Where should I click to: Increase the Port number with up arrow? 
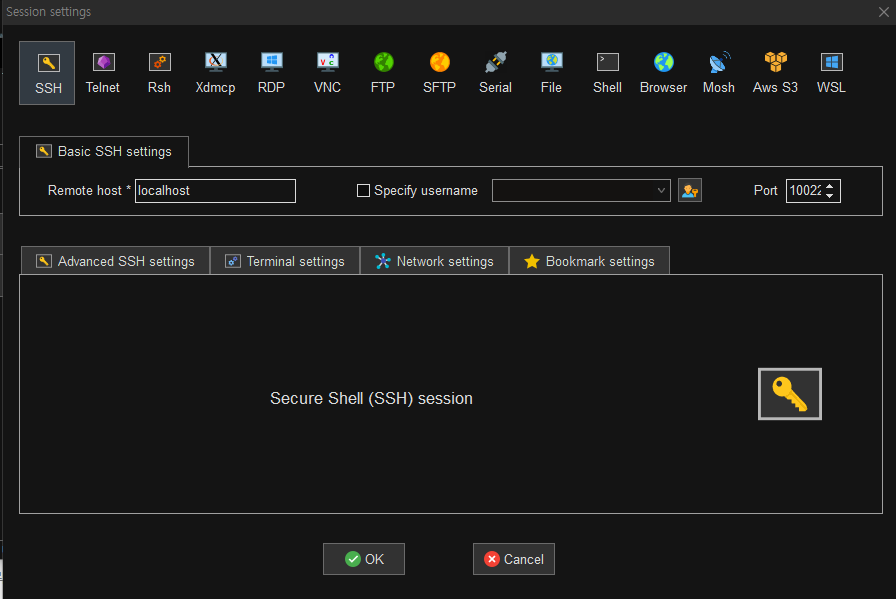click(x=830, y=186)
